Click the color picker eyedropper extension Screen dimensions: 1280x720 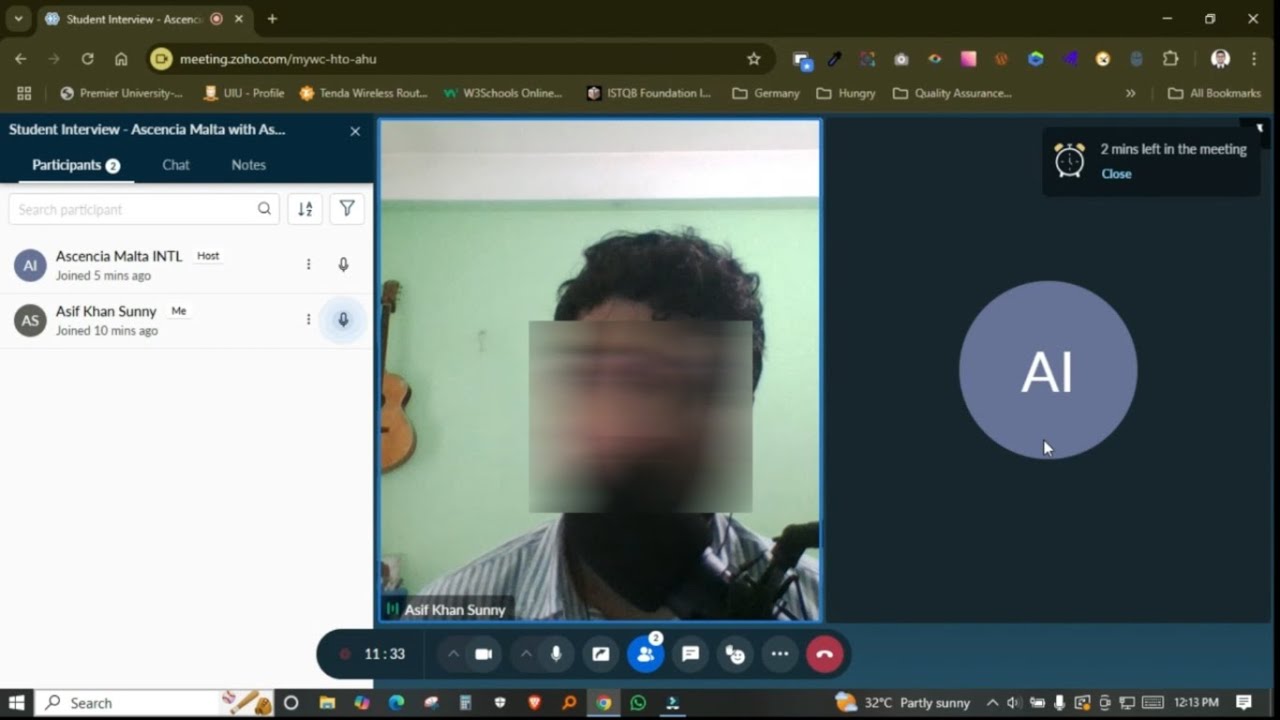(834, 59)
